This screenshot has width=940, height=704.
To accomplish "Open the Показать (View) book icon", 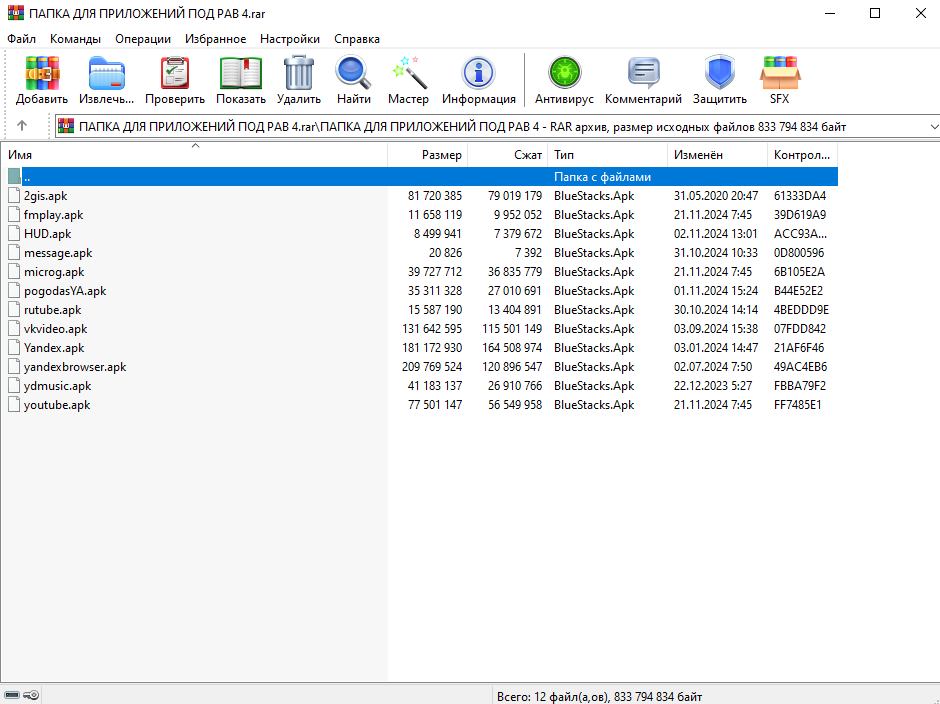I will pos(241,73).
